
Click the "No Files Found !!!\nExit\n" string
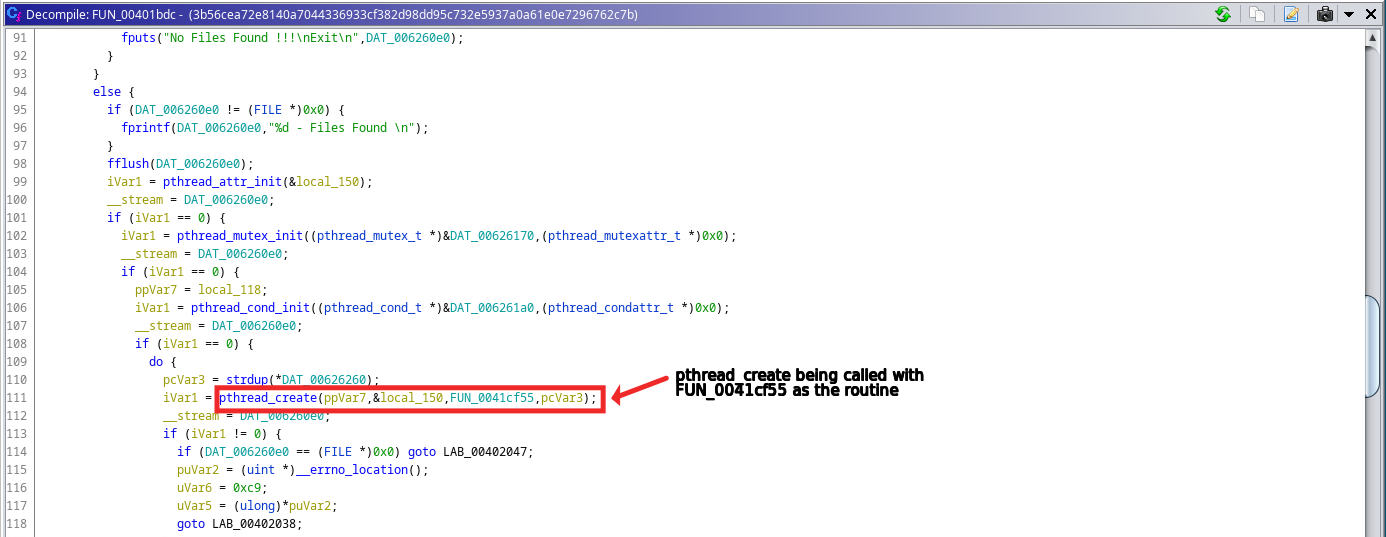coord(261,38)
